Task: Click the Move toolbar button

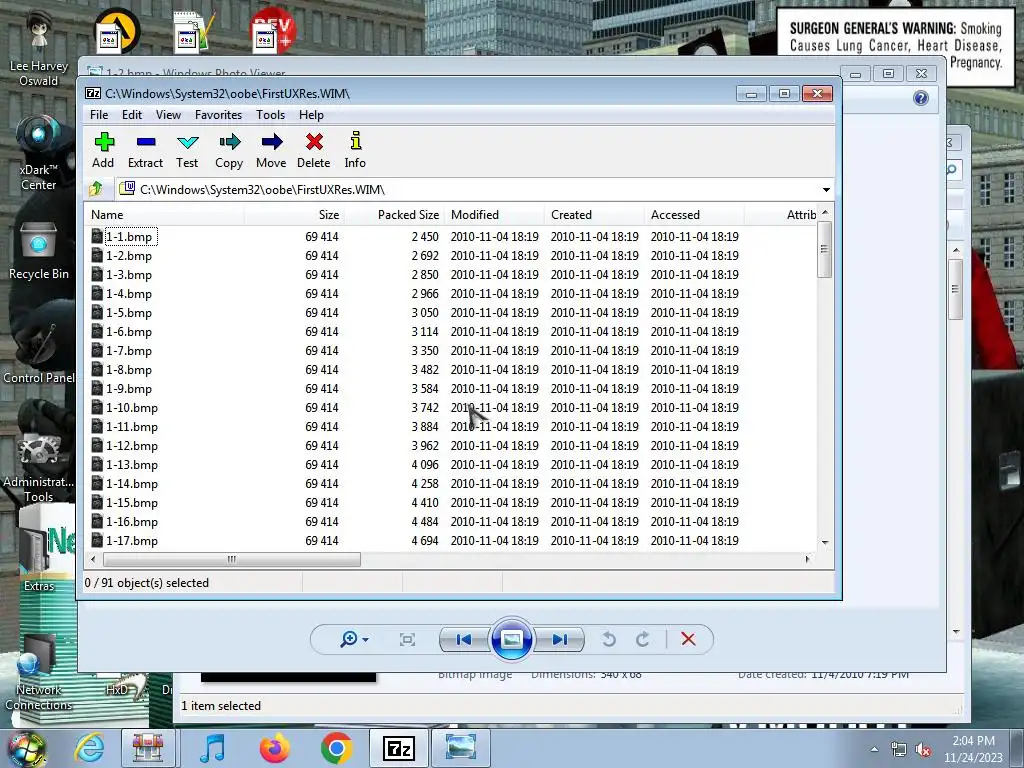Action: pyautogui.click(x=271, y=151)
